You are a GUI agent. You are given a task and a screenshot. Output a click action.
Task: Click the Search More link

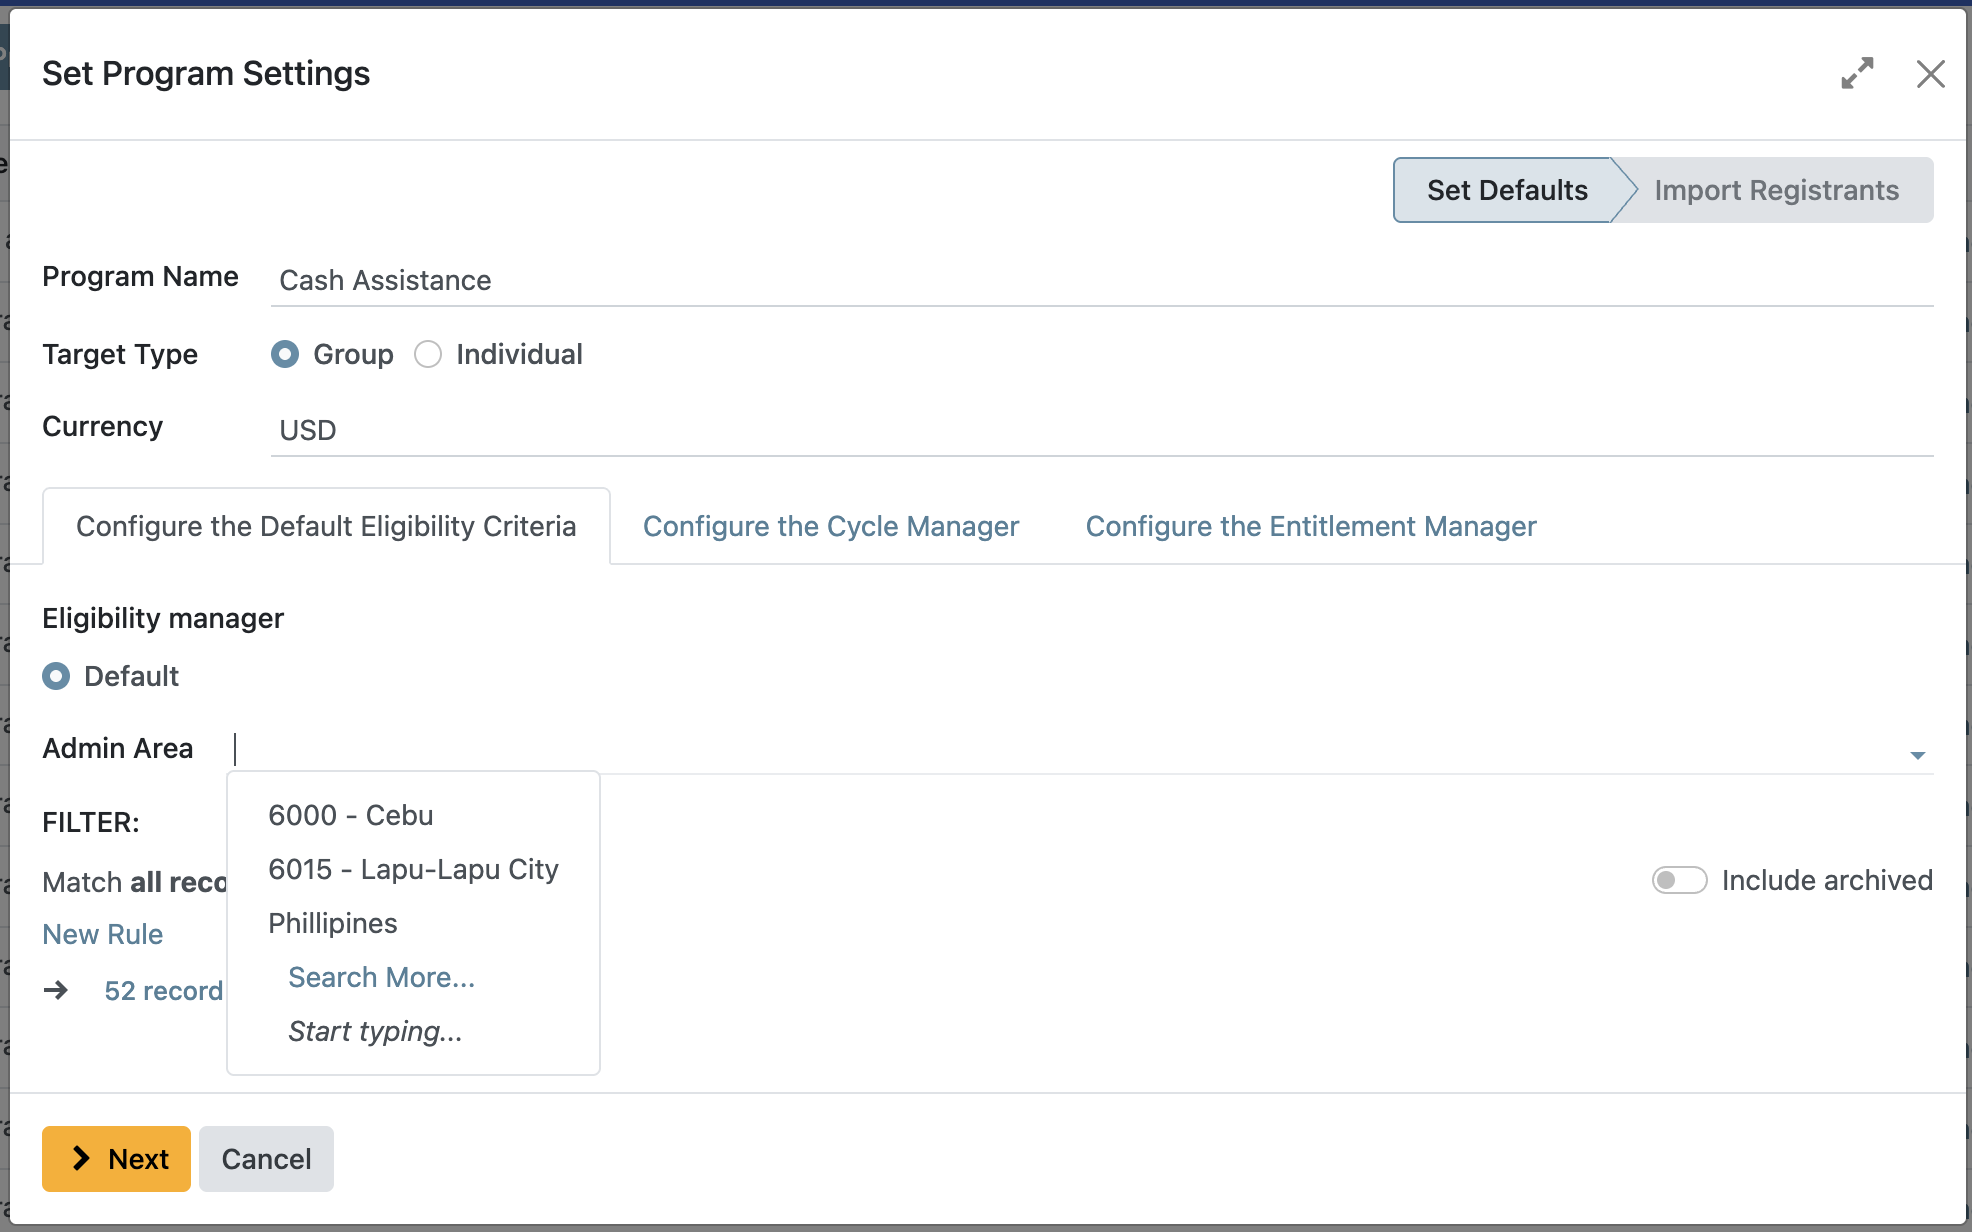(x=382, y=977)
